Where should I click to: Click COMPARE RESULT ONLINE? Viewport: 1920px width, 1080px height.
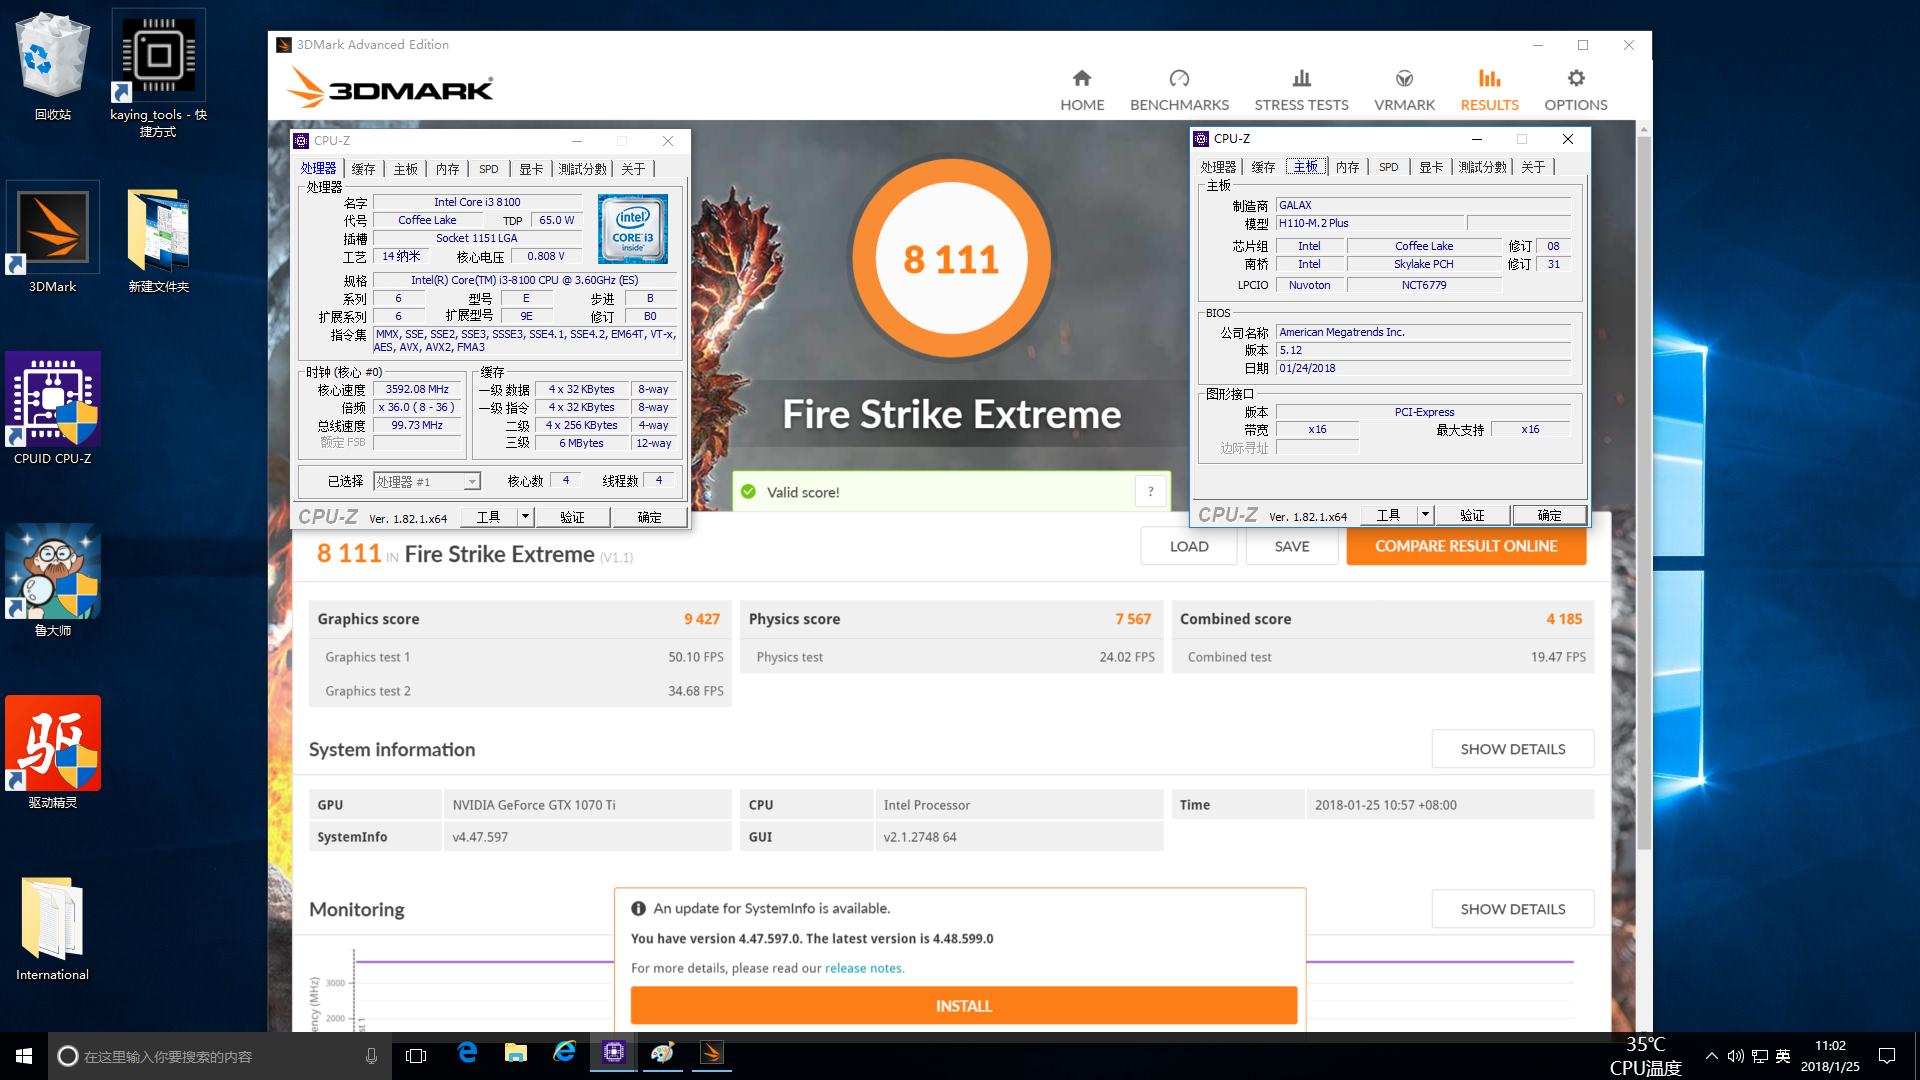click(x=1466, y=546)
